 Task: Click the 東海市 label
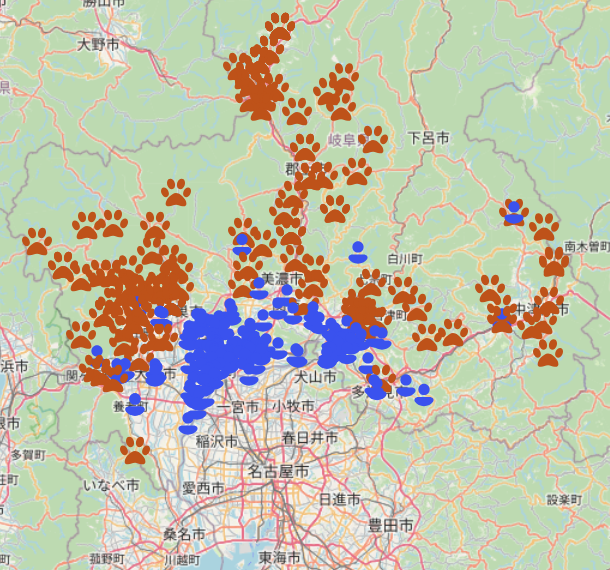pyautogui.click(x=279, y=558)
